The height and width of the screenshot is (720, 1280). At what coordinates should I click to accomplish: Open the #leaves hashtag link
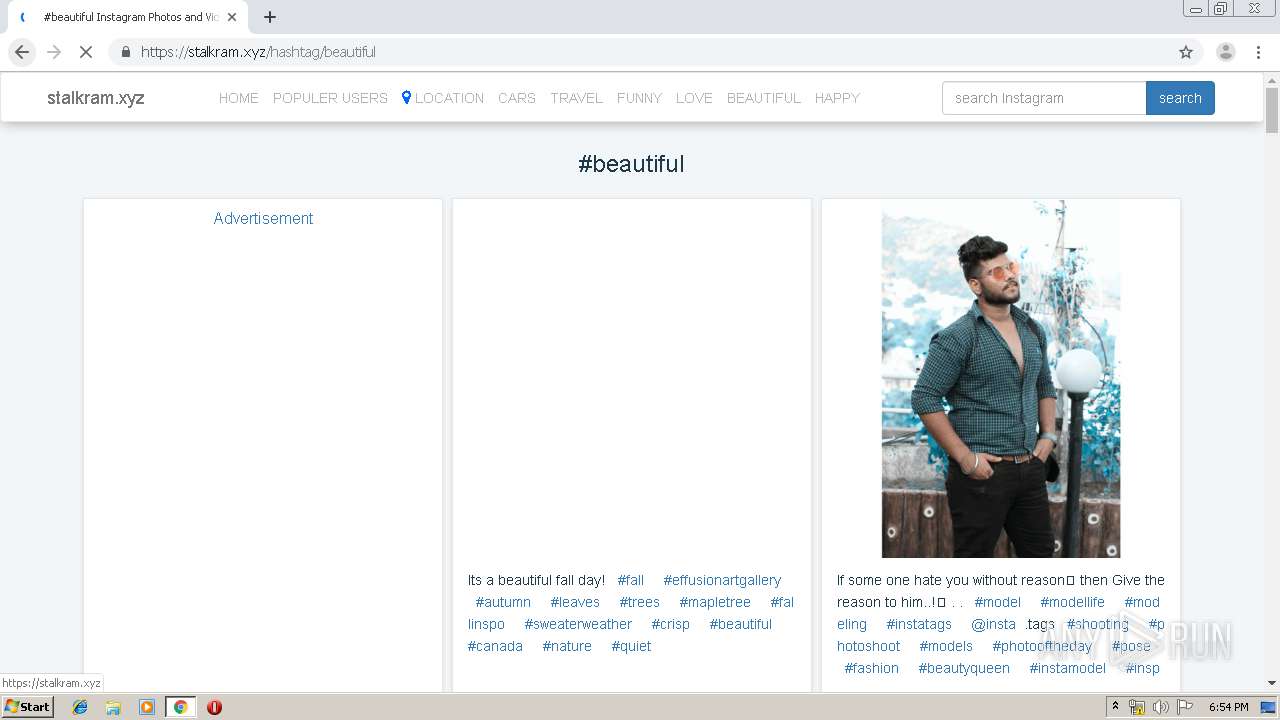pyautogui.click(x=575, y=602)
